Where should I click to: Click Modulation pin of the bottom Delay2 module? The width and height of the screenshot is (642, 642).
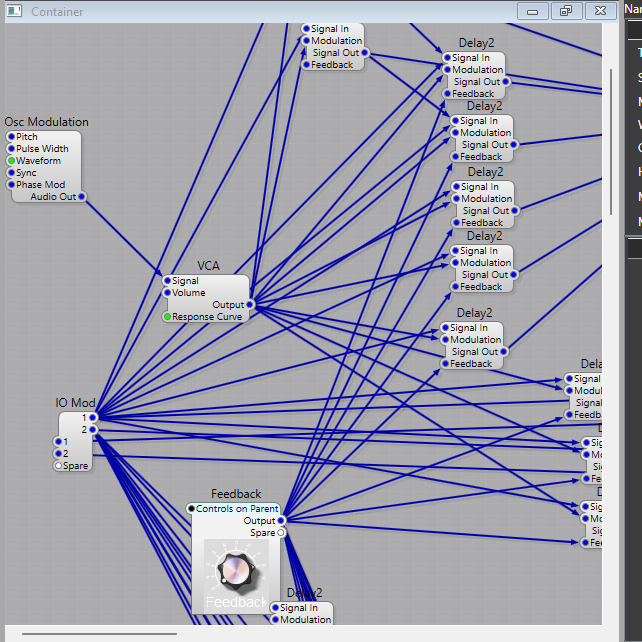click(275, 619)
